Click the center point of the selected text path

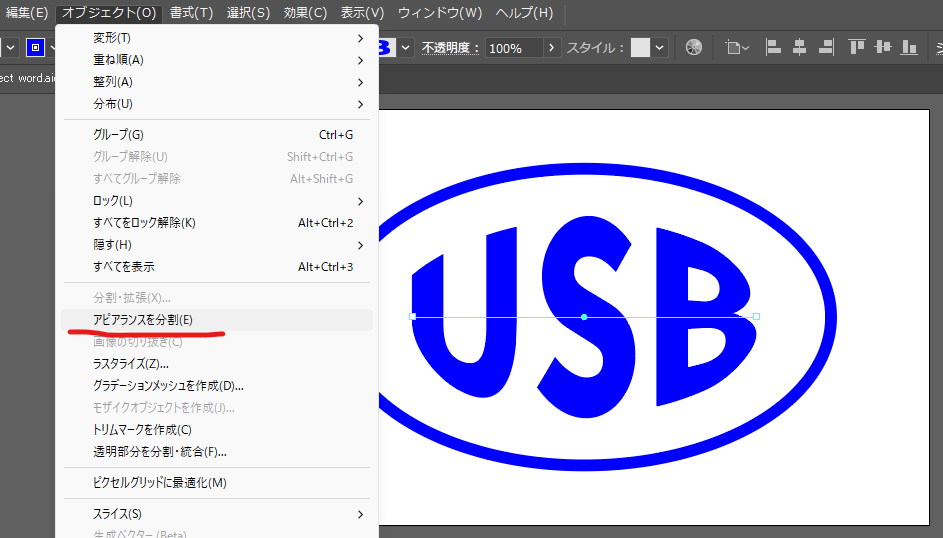coord(584,317)
